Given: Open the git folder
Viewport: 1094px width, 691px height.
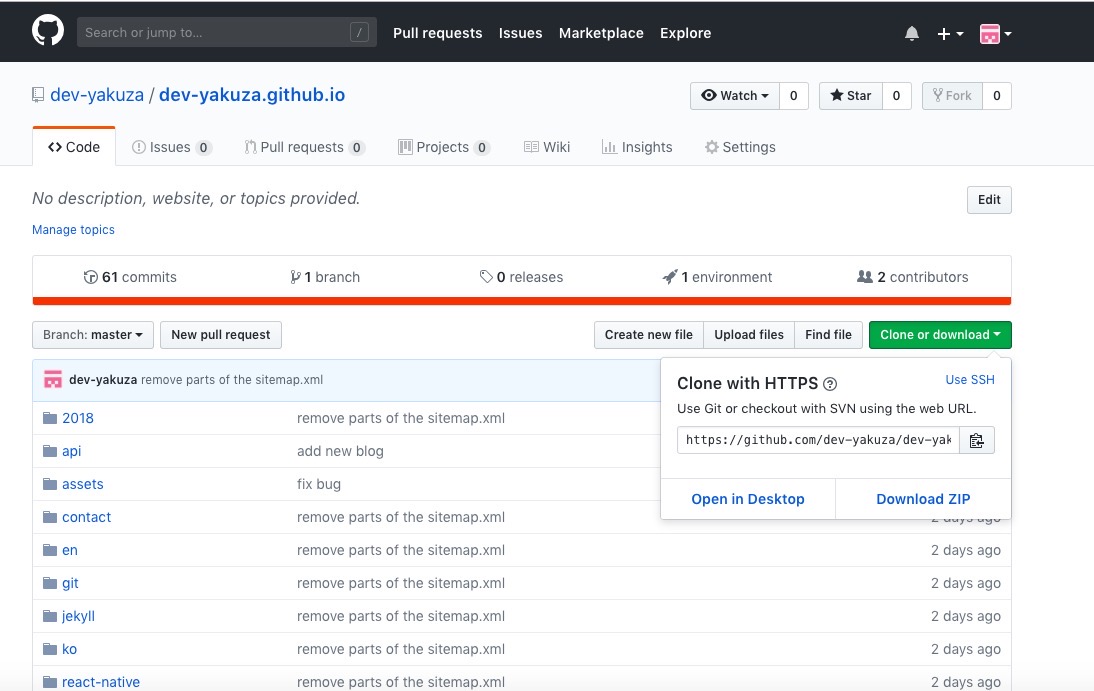Looking at the screenshot, I should pyautogui.click(x=70, y=583).
